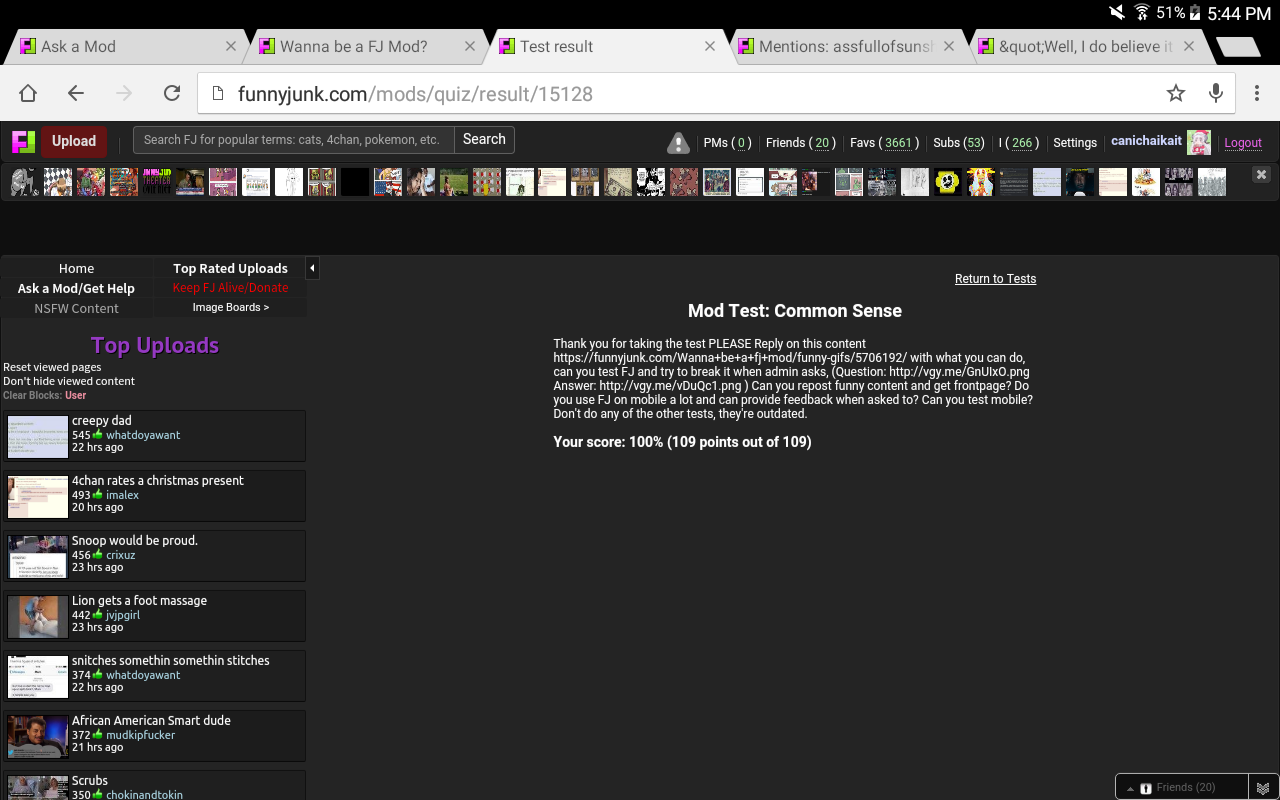Screen dimensions: 1280x800
Task: Dismiss the thumbnail strip with X
Action: pos(1261,175)
